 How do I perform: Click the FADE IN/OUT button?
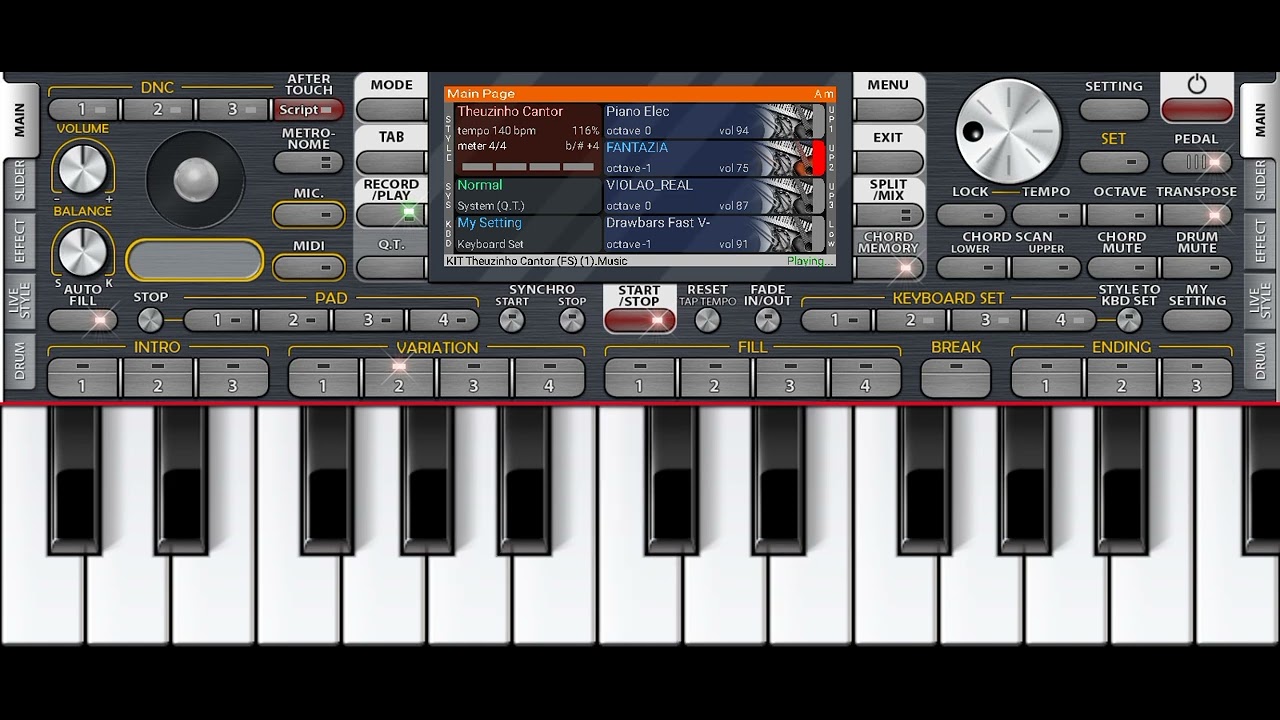pos(767,320)
